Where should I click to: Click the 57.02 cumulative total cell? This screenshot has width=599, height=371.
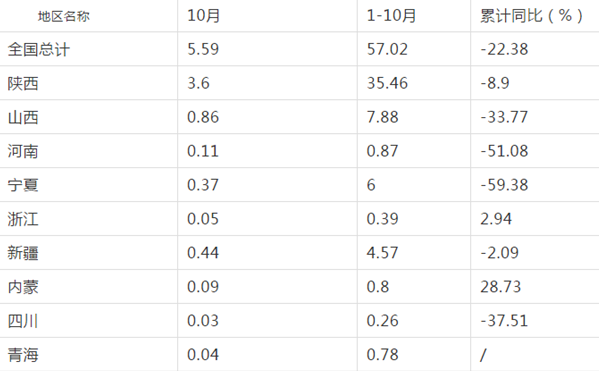(x=387, y=49)
